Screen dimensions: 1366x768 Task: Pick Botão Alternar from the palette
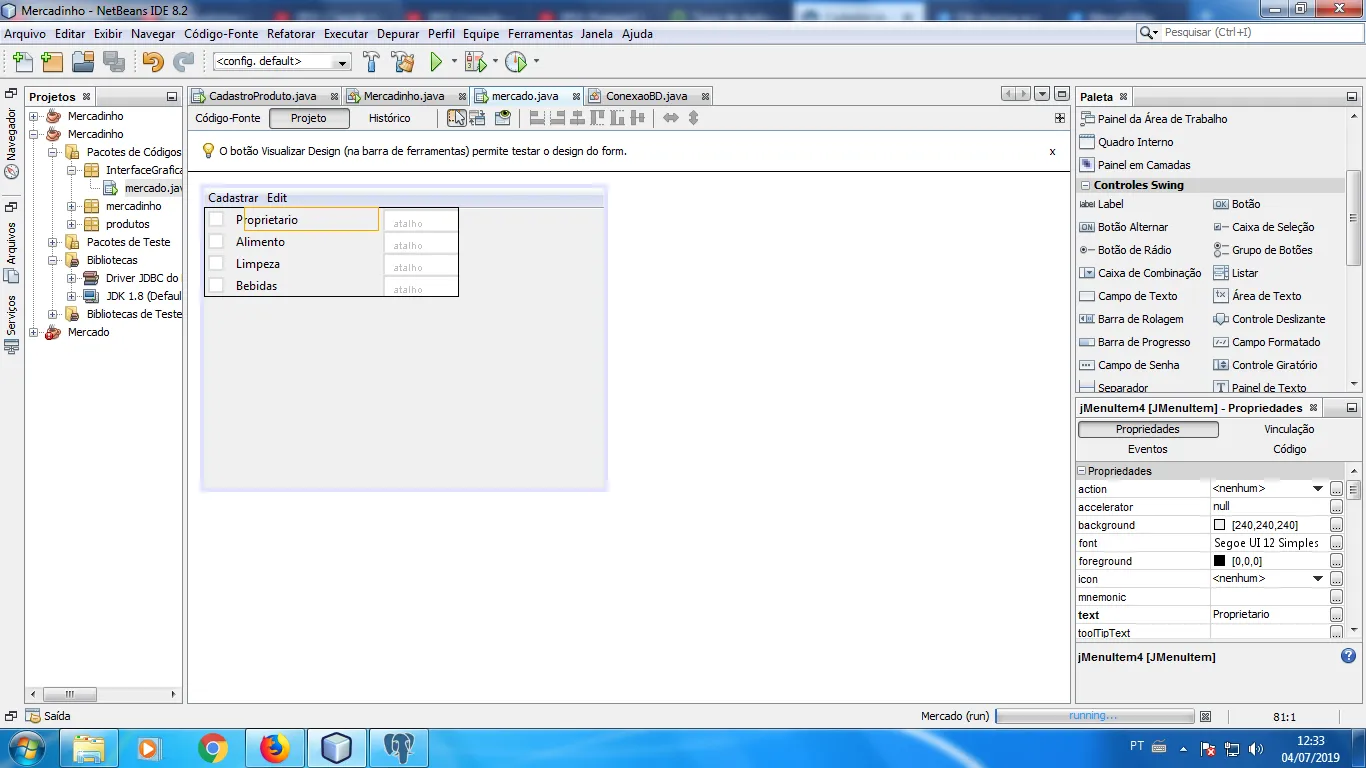coord(1124,227)
